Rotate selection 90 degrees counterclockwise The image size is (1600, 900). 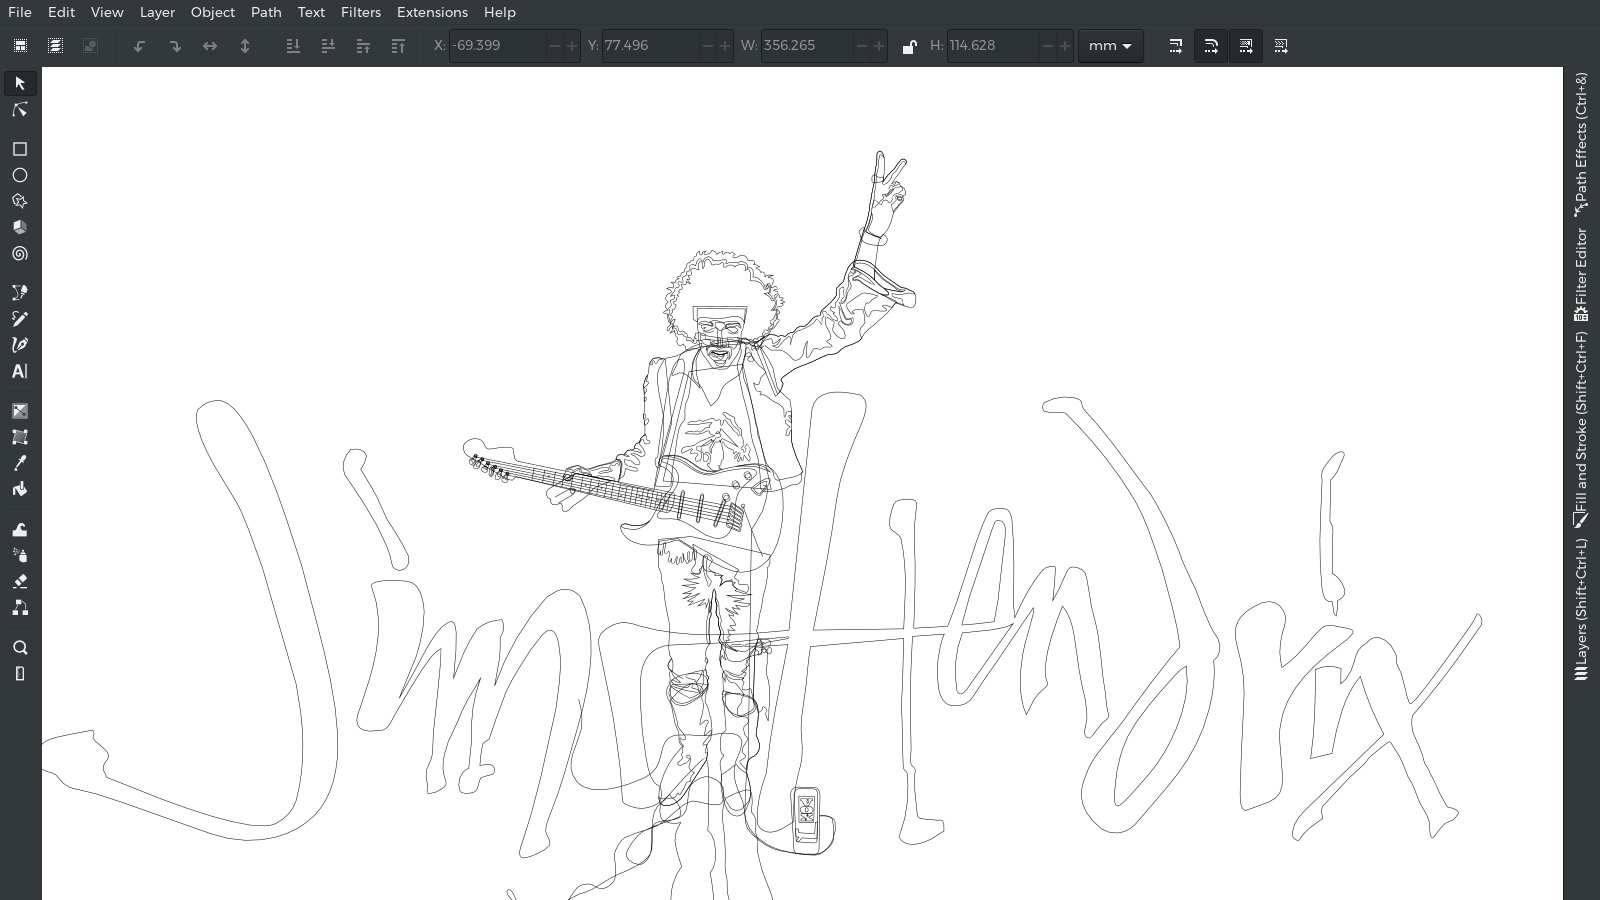click(x=139, y=45)
